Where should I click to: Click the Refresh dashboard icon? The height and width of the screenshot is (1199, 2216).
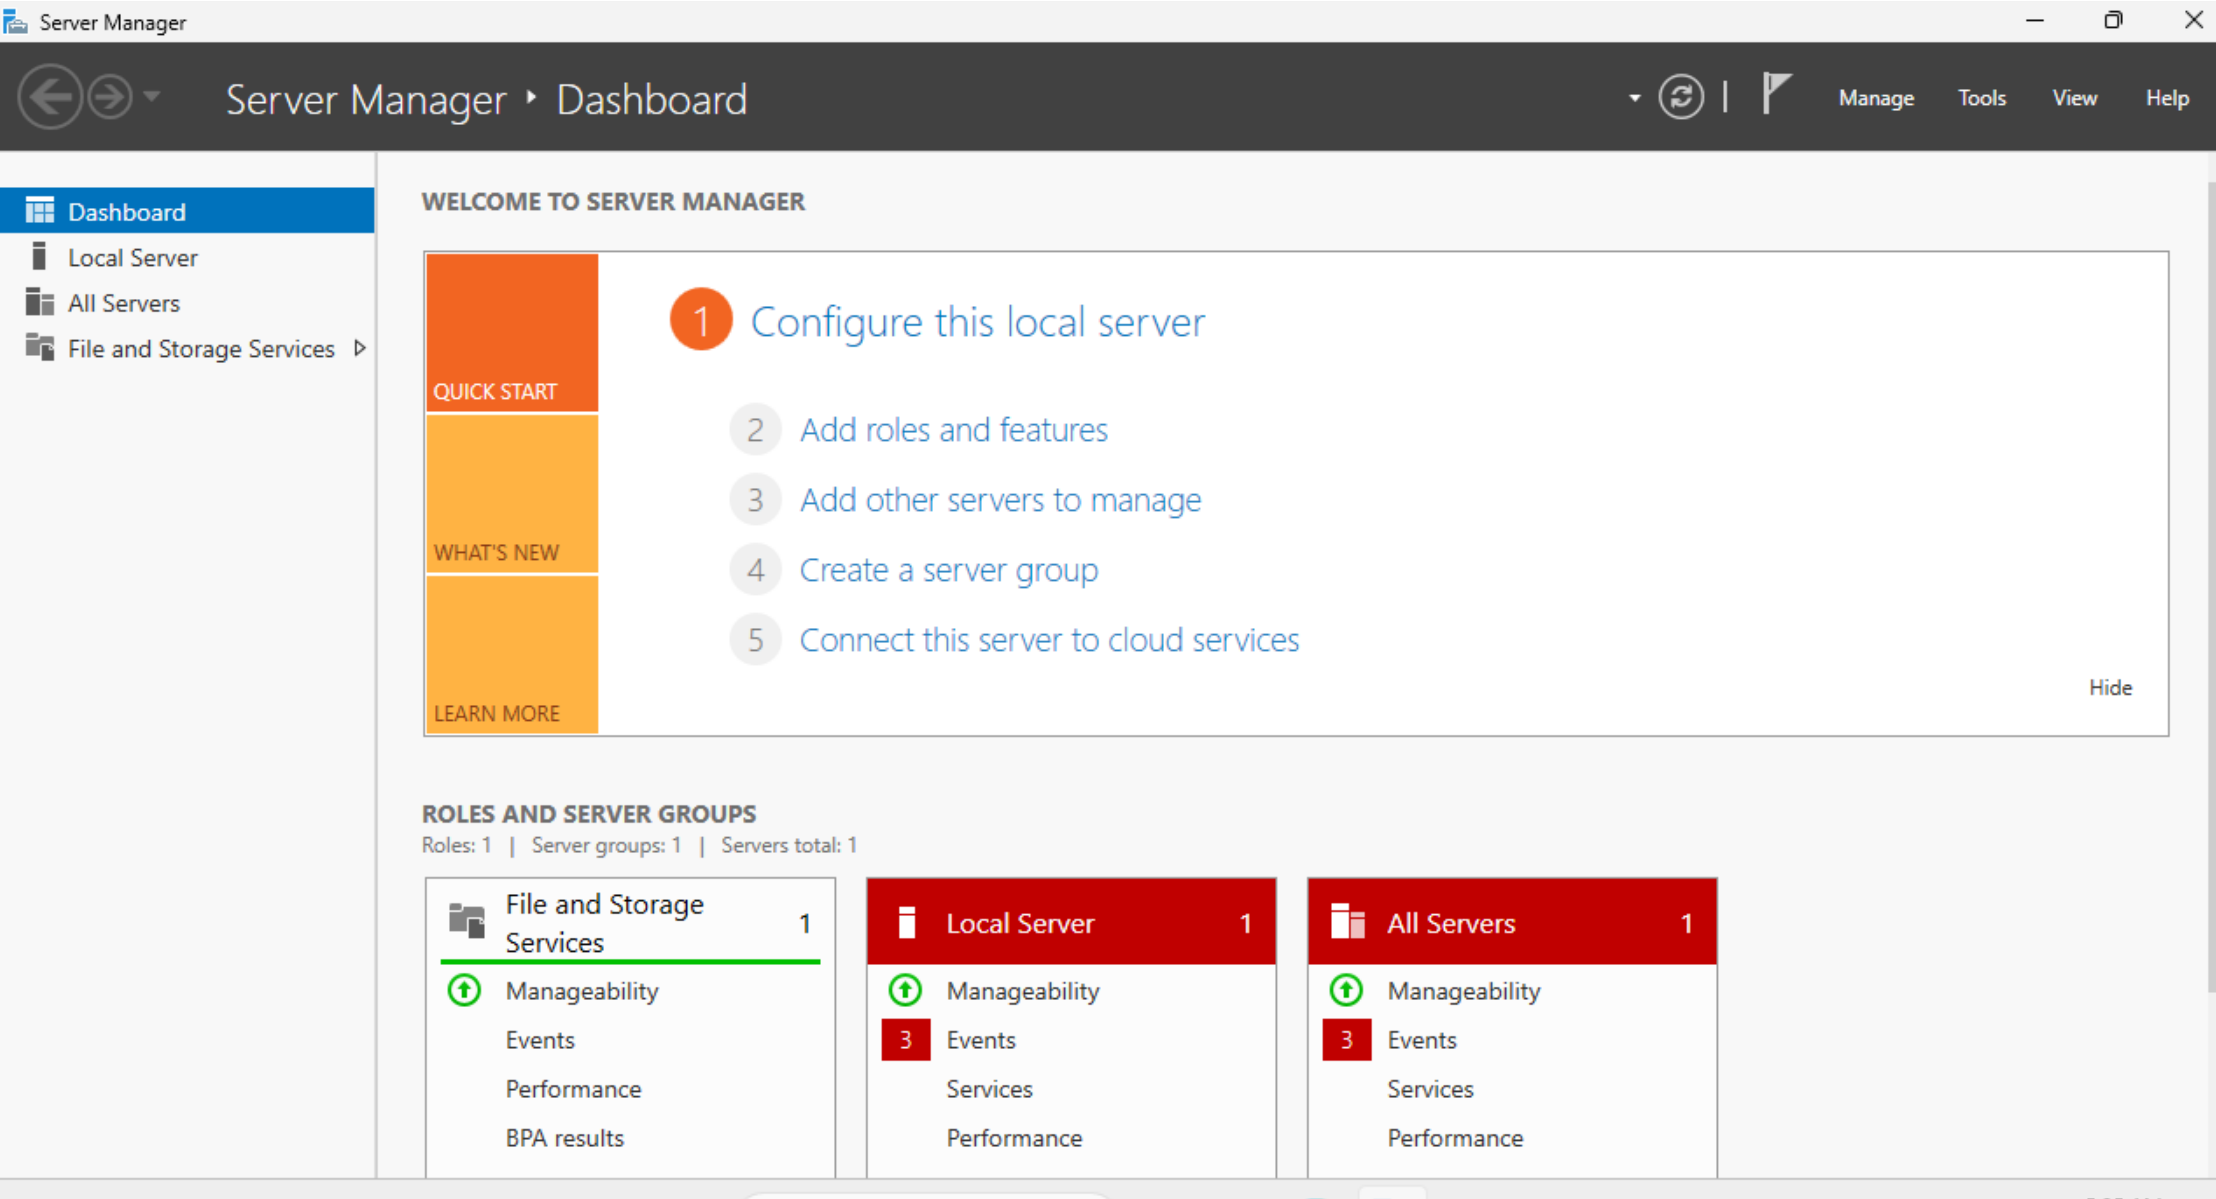[x=1681, y=98]
